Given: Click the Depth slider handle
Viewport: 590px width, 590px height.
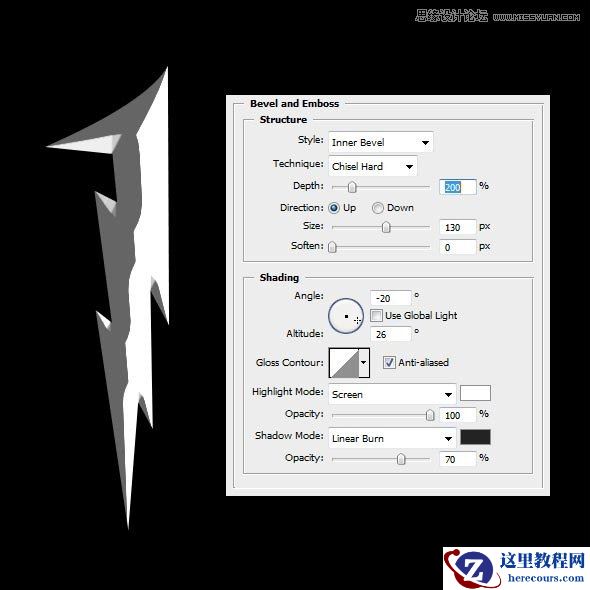Looking at the screenshot, I should coord(352,187).
